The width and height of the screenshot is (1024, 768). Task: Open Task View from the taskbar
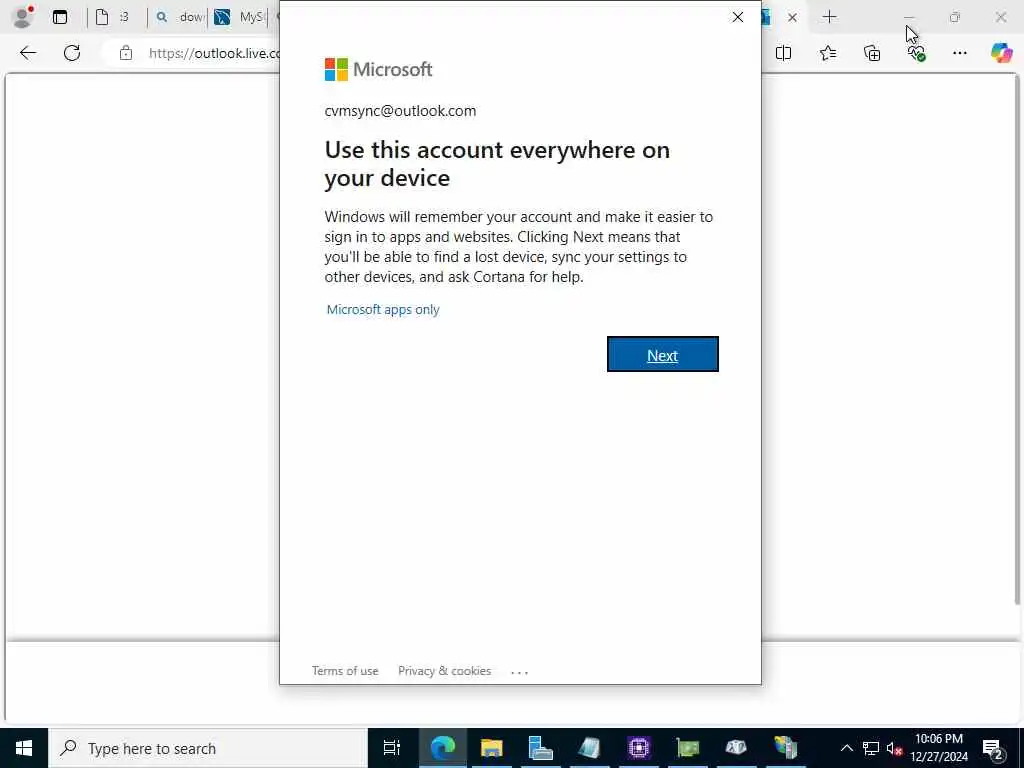(392, 748)
